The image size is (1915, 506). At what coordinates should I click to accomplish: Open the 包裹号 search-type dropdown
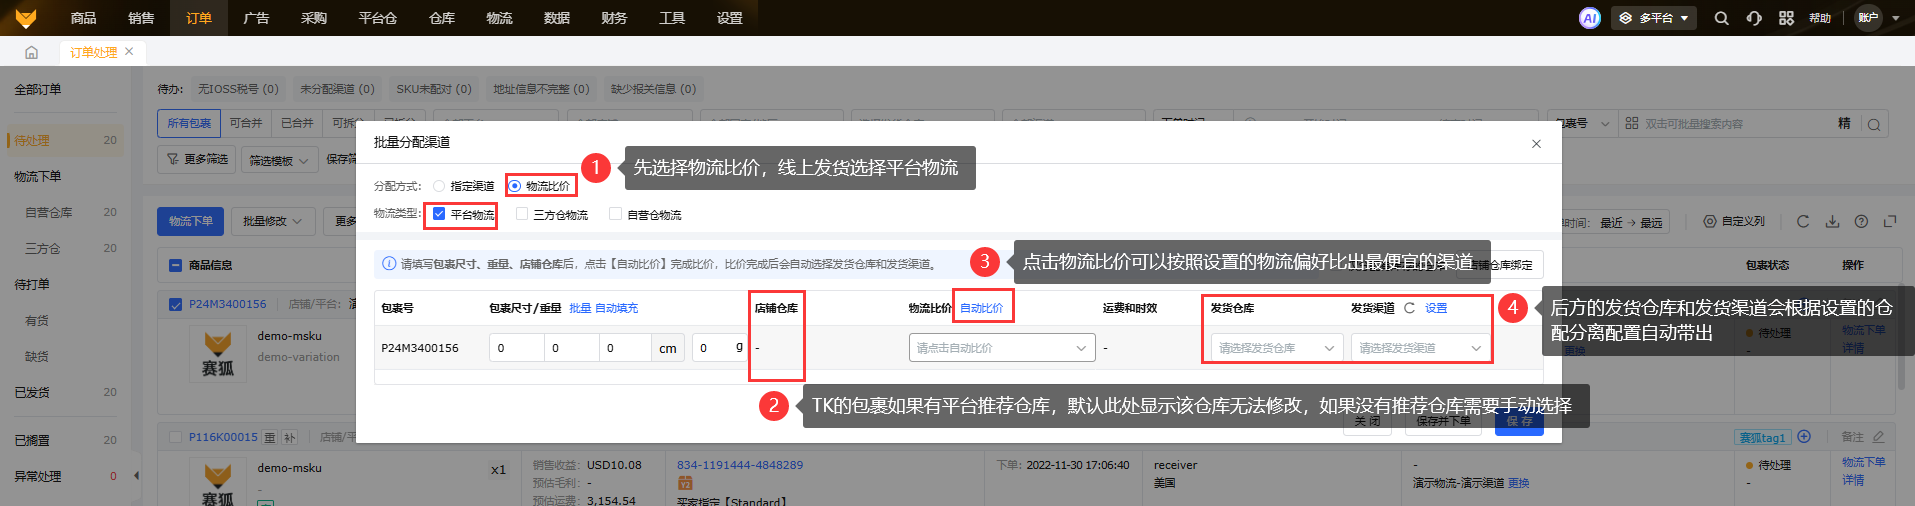[1582, 123]
